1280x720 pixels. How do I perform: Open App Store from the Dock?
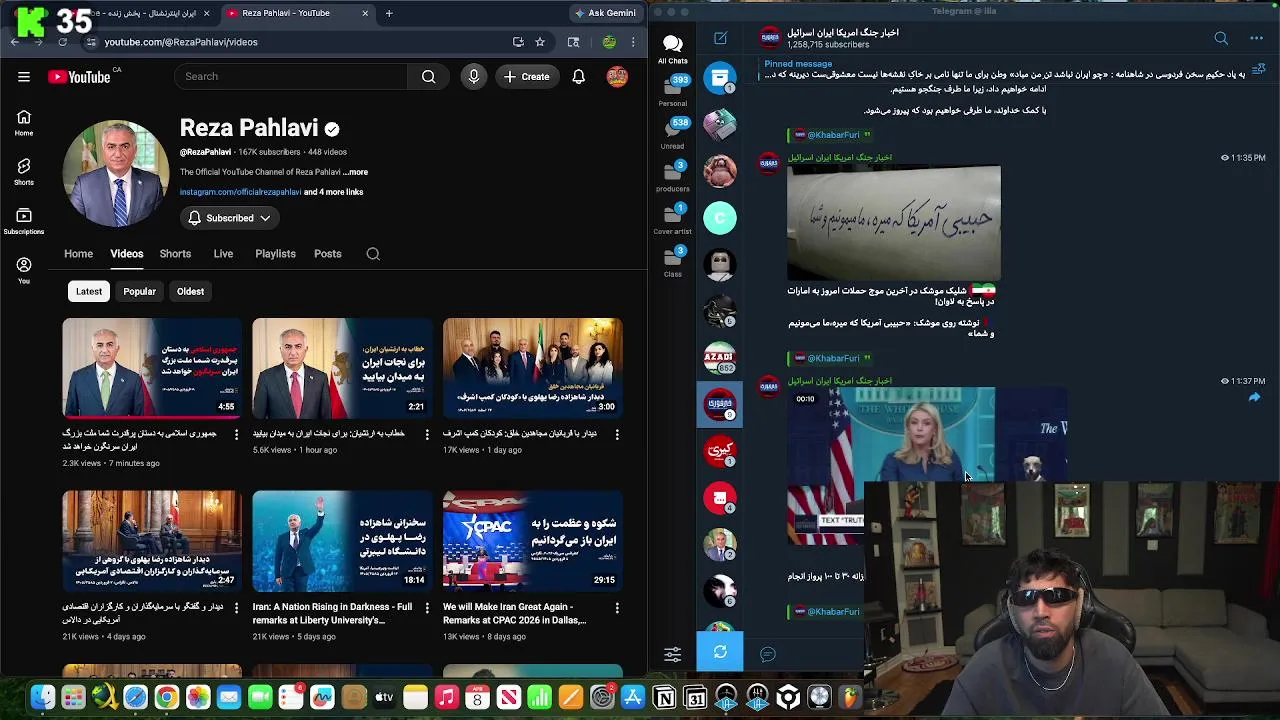pyautogui.click(x=633, y=697)
